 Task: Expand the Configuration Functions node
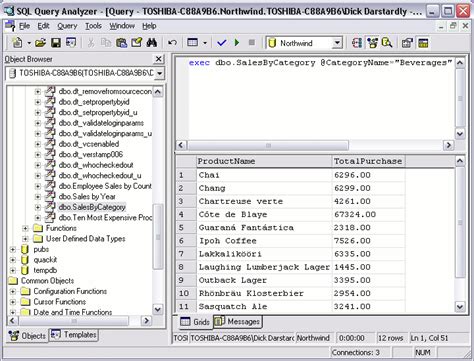click(x=13, y=291)
